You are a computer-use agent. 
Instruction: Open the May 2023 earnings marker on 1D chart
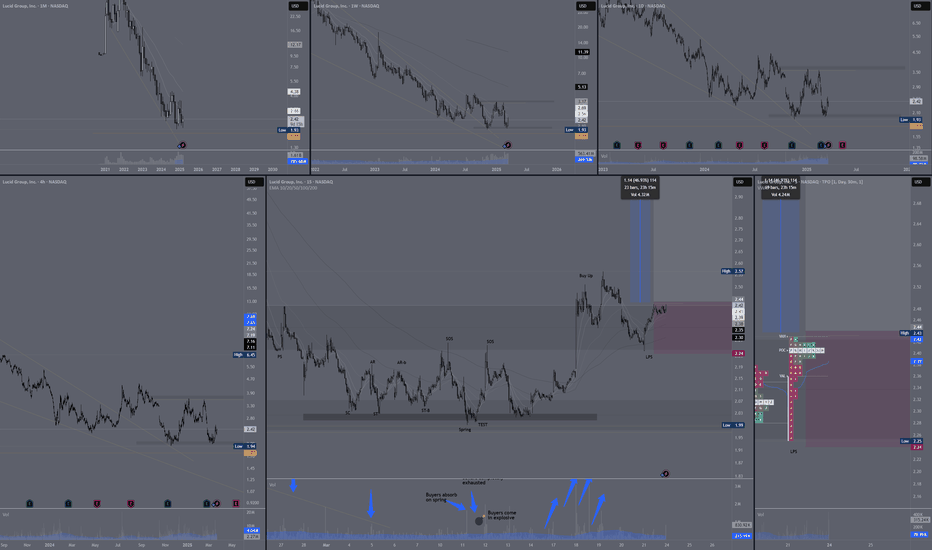(x=638, y=145)
